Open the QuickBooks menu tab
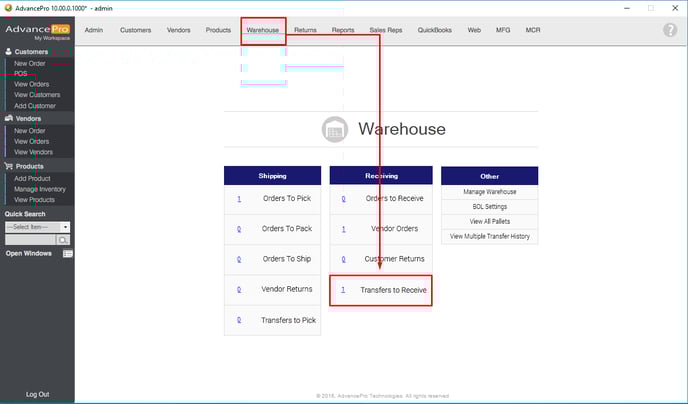This screenshot has width=688, height=404. pyautogui.click(x=435, y=30)
